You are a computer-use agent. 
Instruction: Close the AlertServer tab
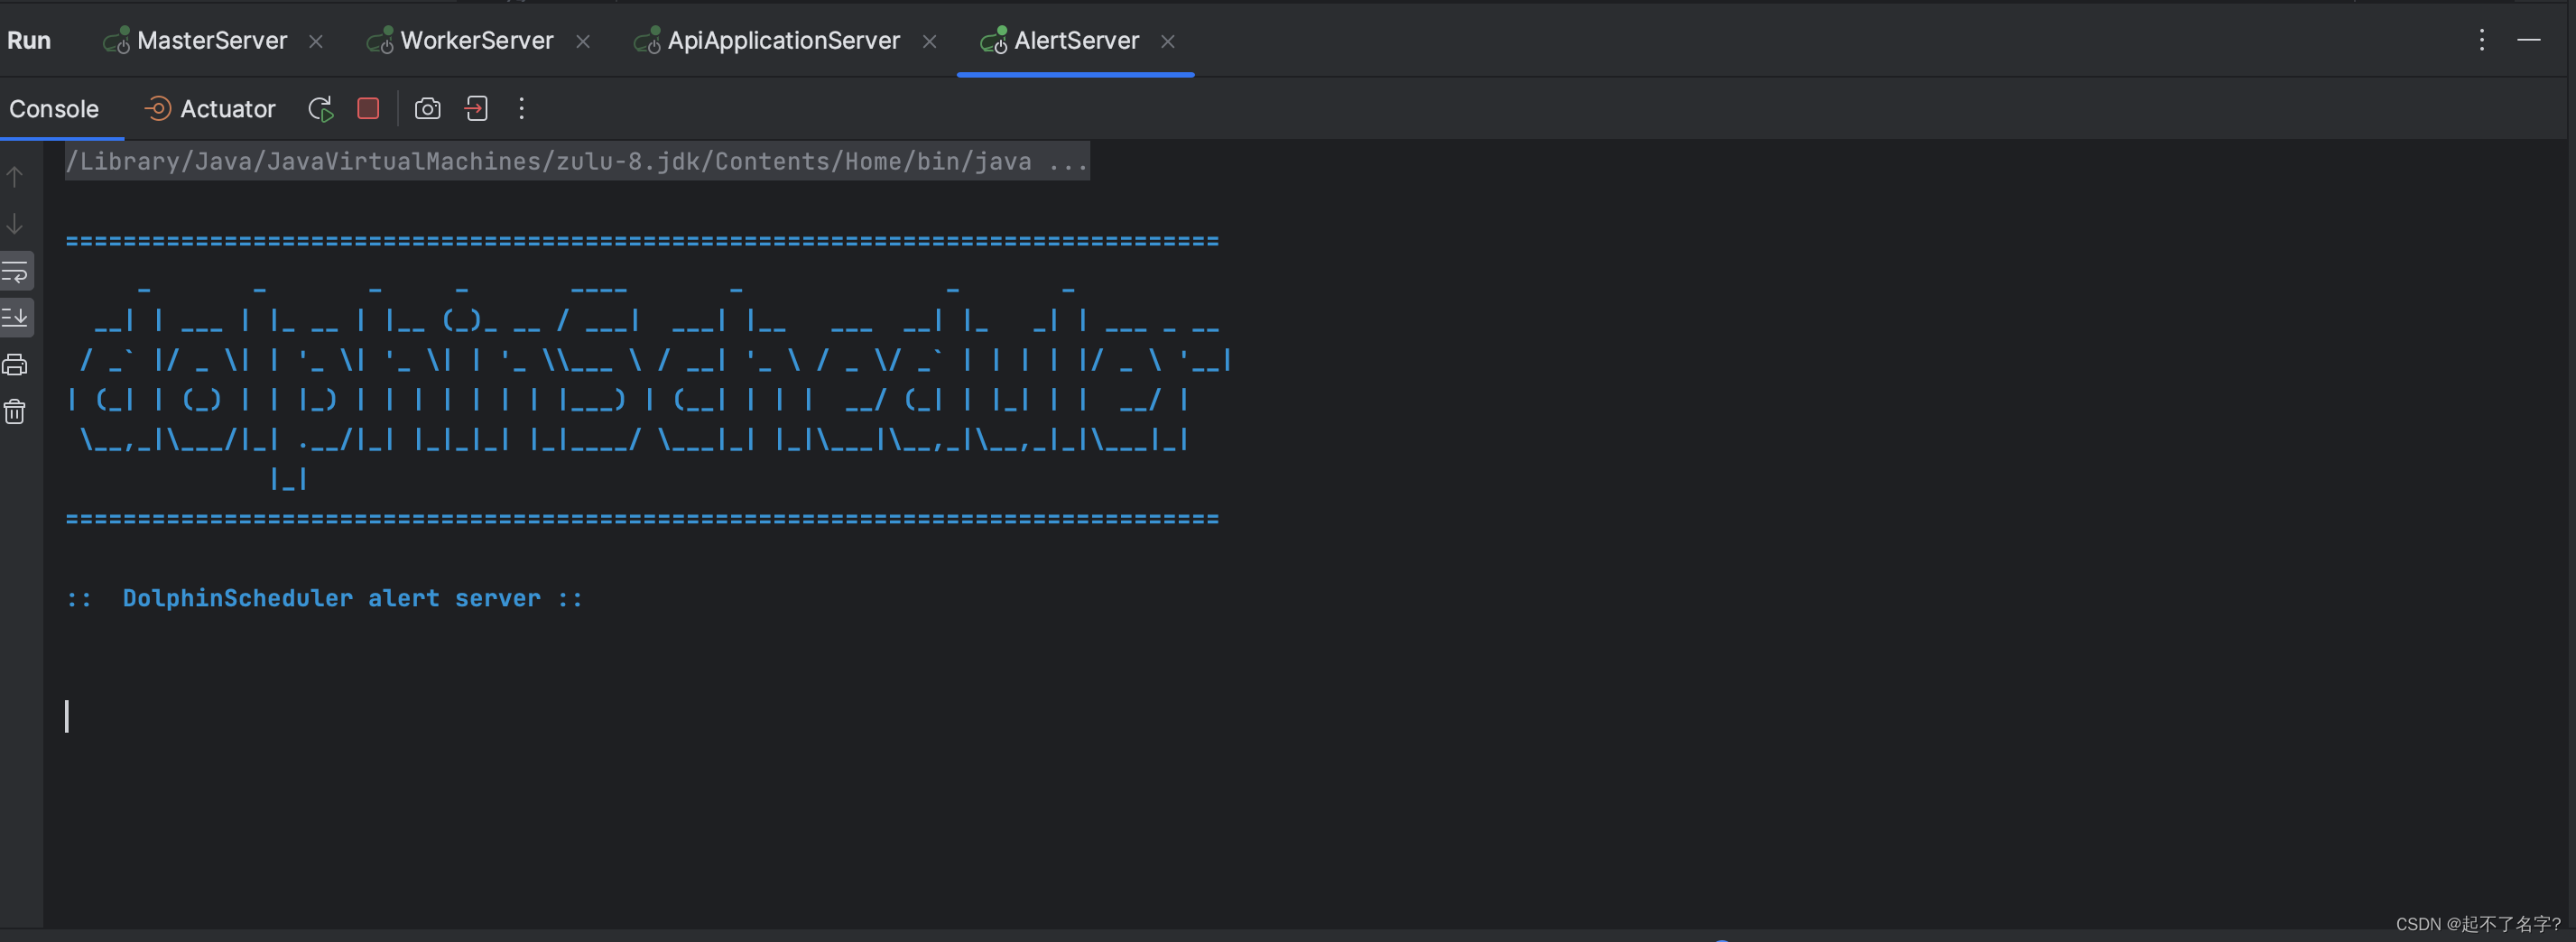[x=1167, y=41]
